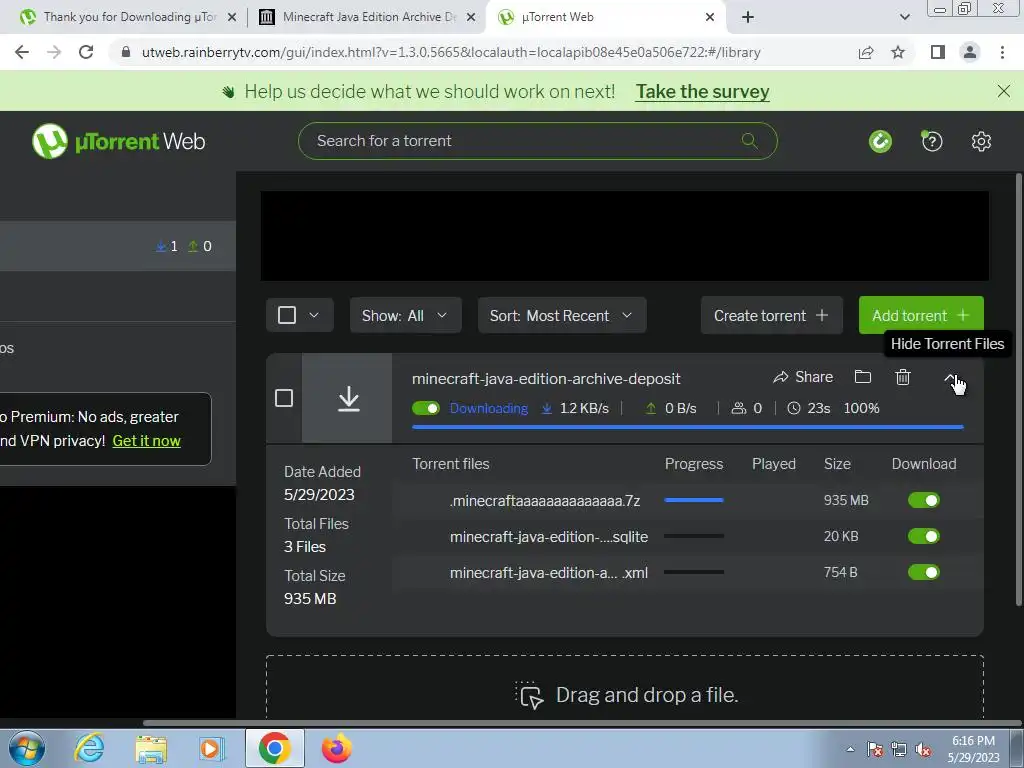This screenshot has width=1024, height=768.
Task: Open Windows Start menu
Action: pyautogui.click(x=26, y=748)
